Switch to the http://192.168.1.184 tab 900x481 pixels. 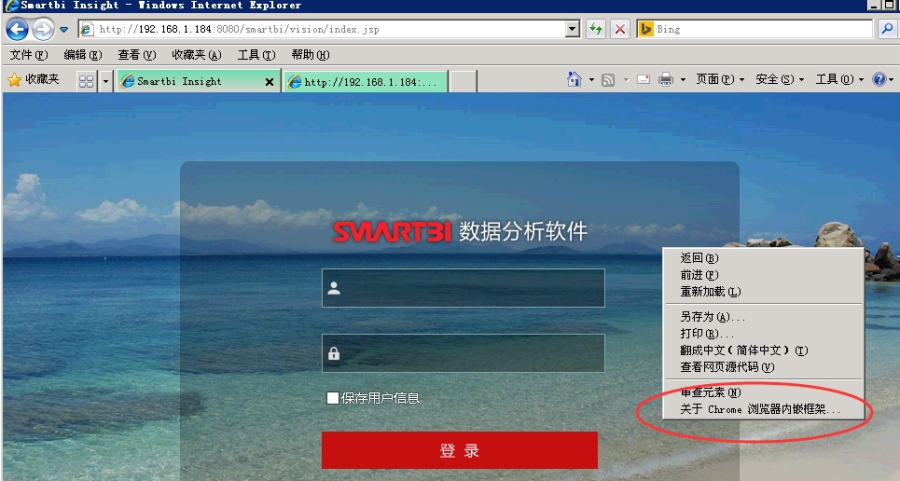pos(366,82)
